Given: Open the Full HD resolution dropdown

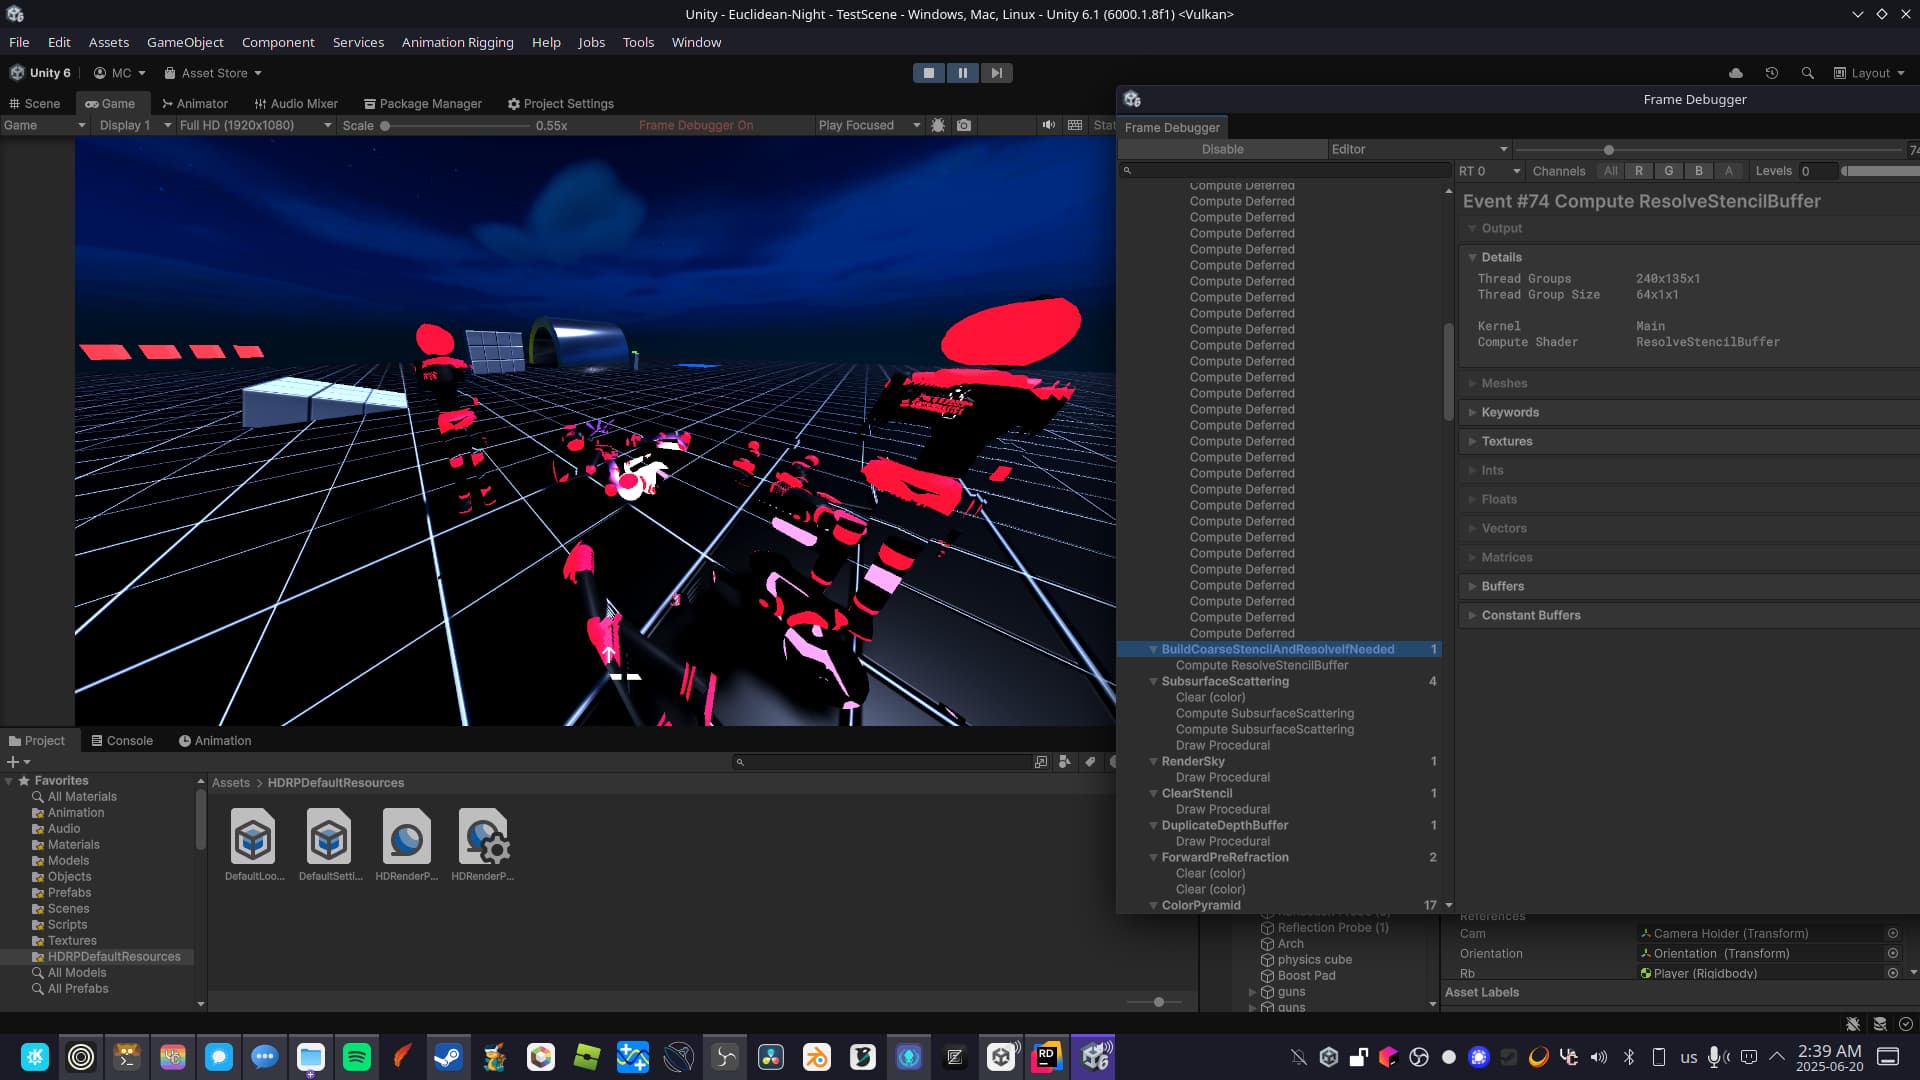Looking at the screenshot, I should (255, 125).
